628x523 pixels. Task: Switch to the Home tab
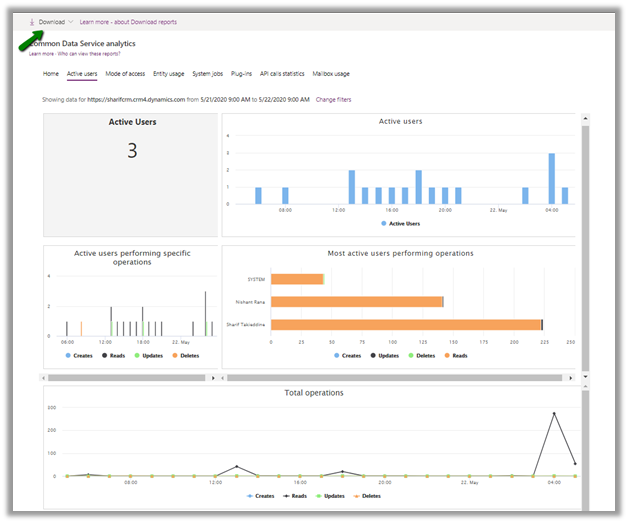tap(51, 74)
